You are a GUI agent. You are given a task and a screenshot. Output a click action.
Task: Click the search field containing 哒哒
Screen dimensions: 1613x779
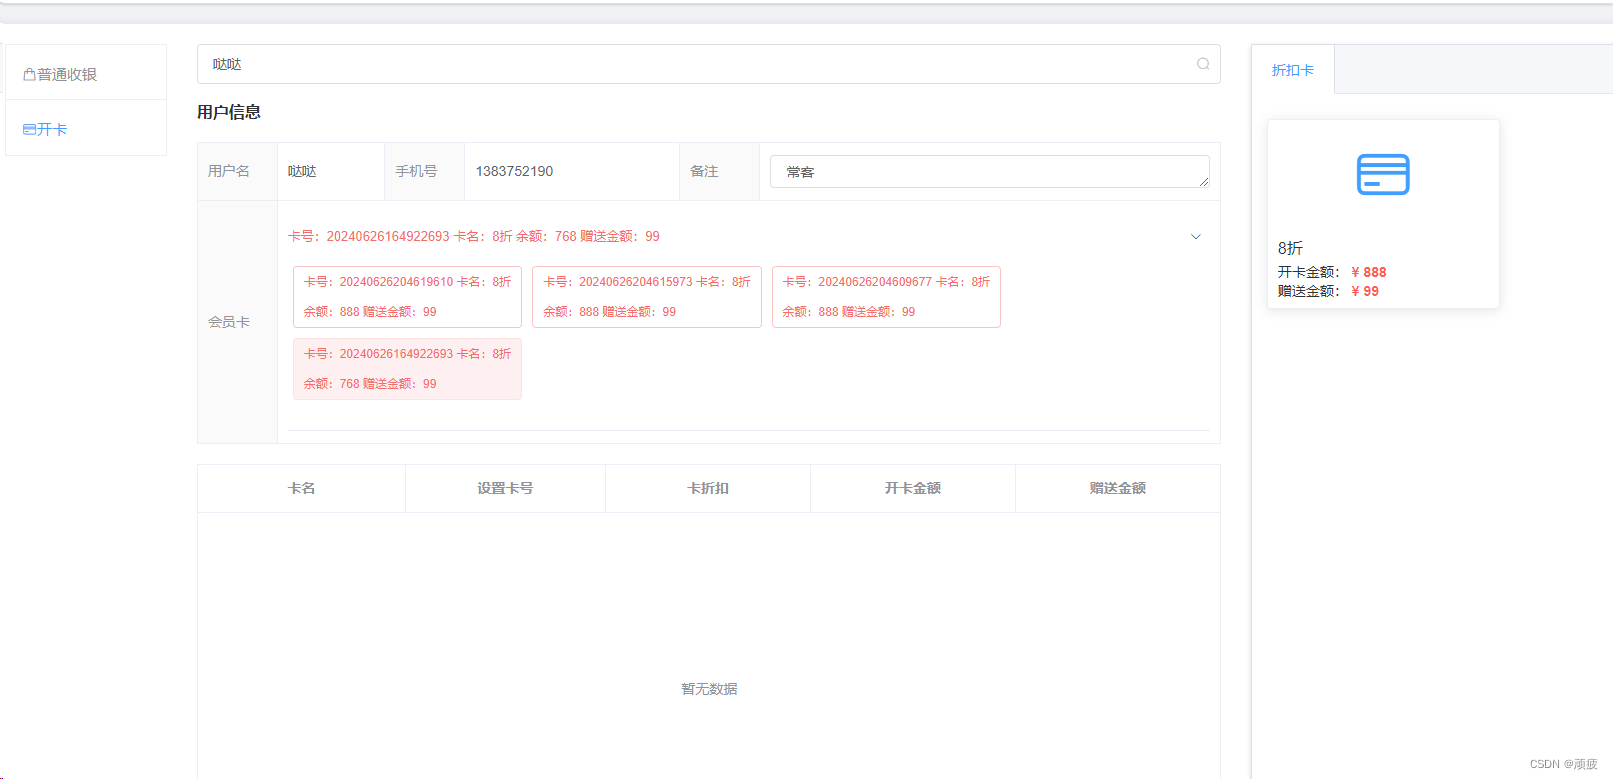(708, 64)
